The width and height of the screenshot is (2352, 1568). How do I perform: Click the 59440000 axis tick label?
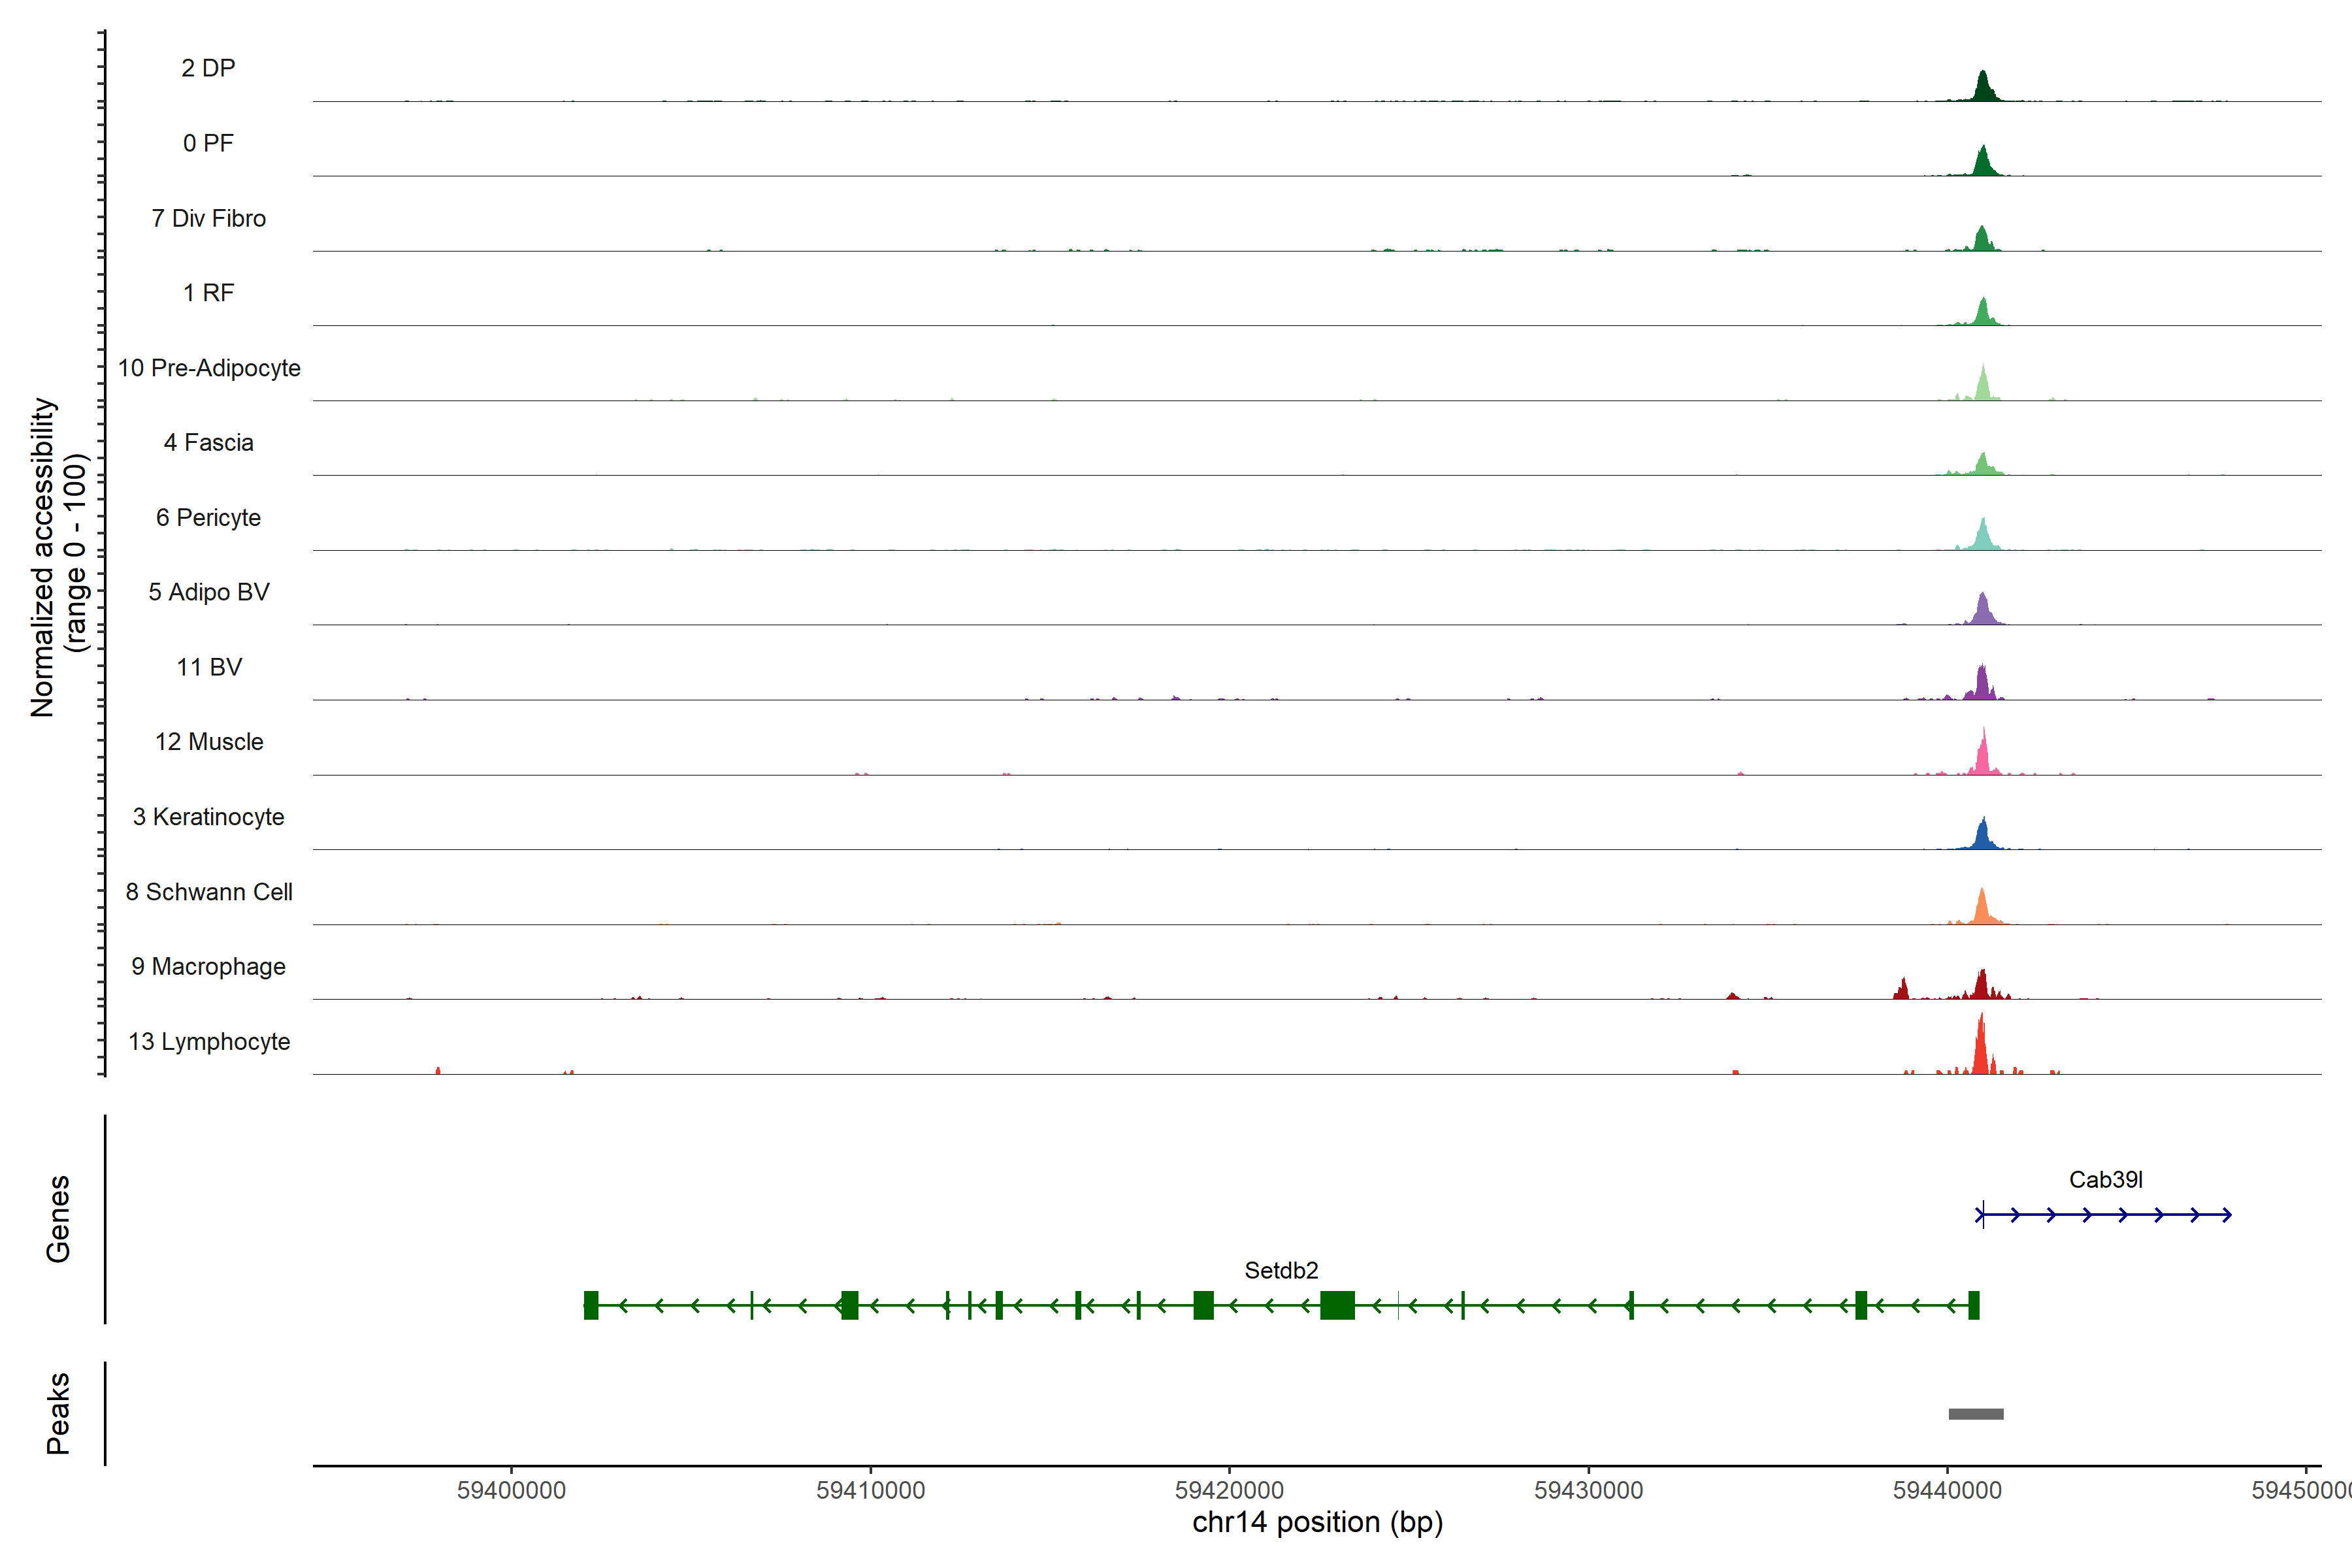click(1947, 1490)
